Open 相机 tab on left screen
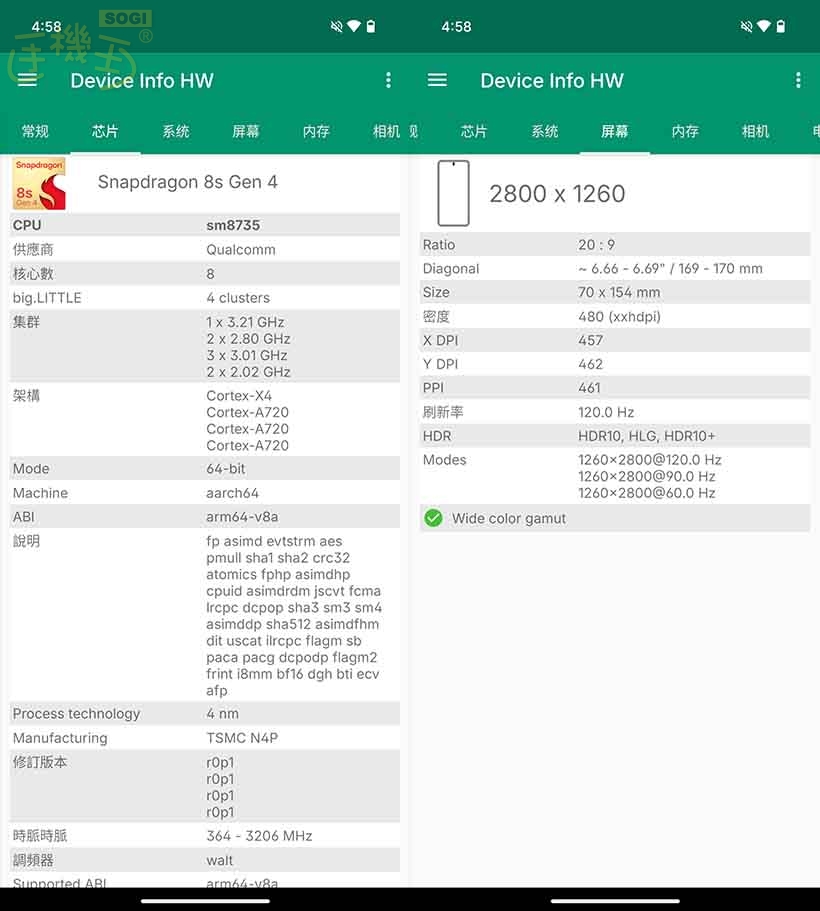 pos(386,131)
